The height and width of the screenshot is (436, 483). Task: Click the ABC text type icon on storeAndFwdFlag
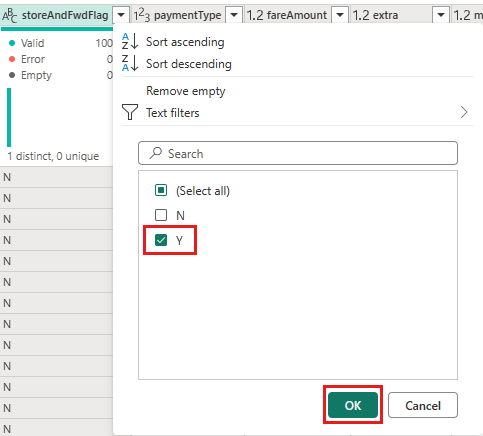click(10, 15)
